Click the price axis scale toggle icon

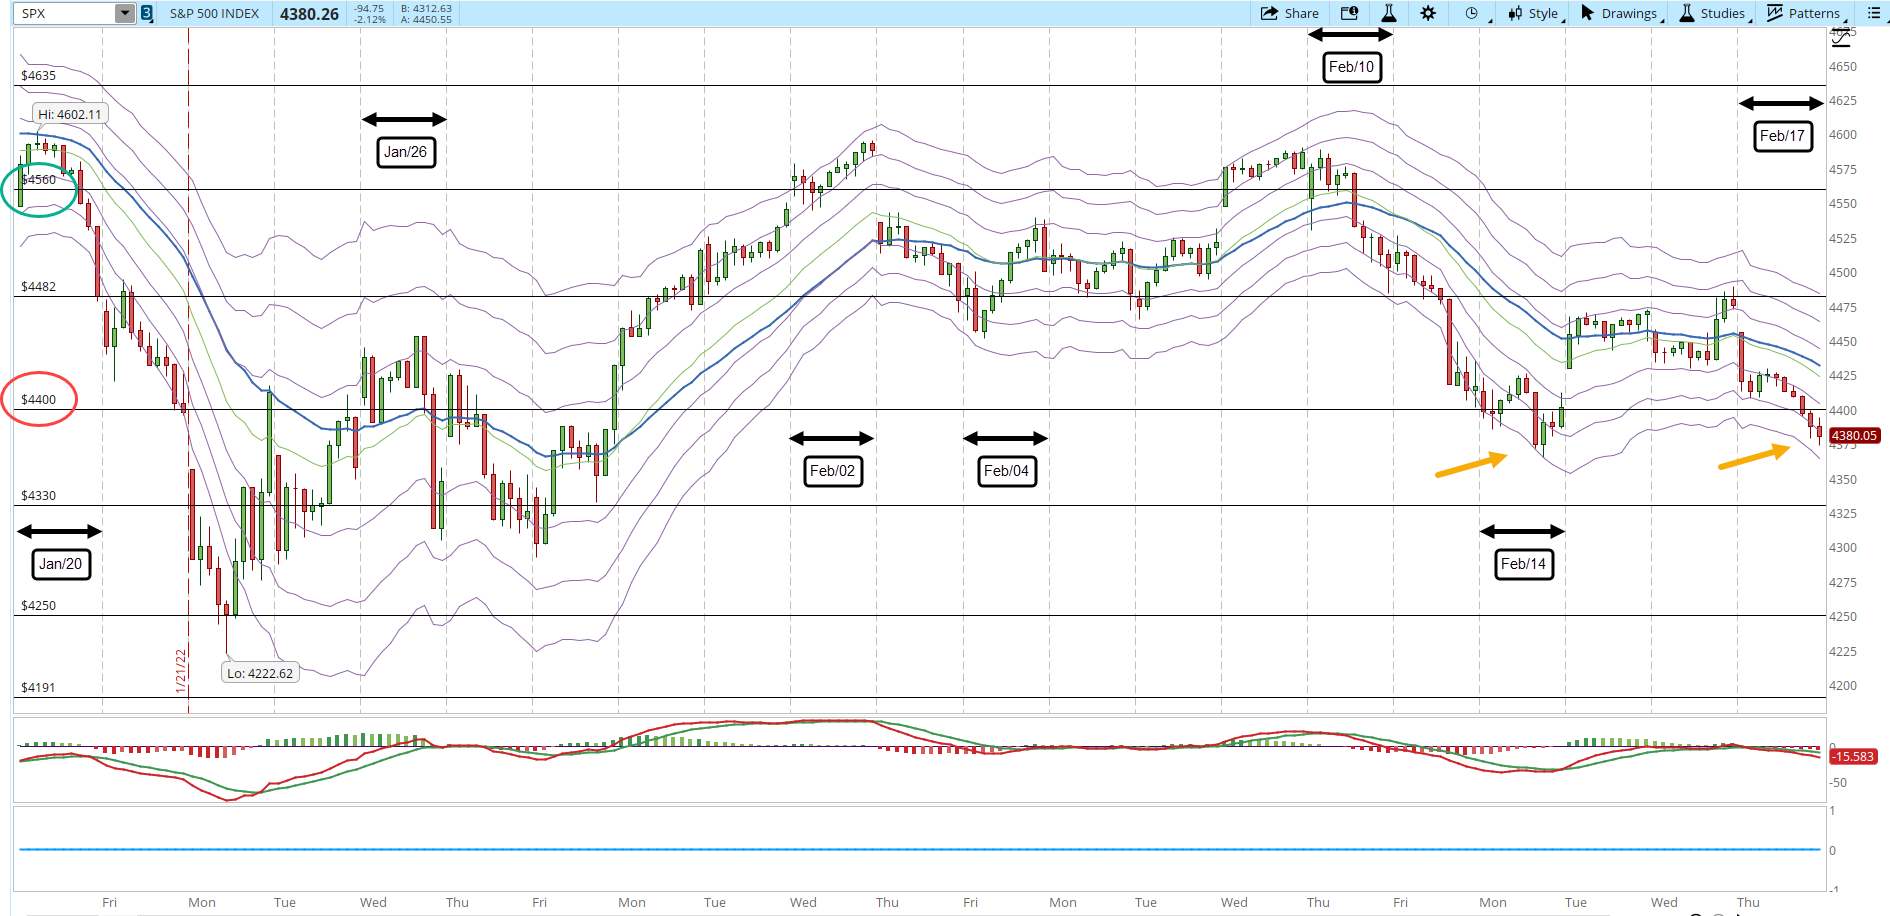coord(1840,38)
